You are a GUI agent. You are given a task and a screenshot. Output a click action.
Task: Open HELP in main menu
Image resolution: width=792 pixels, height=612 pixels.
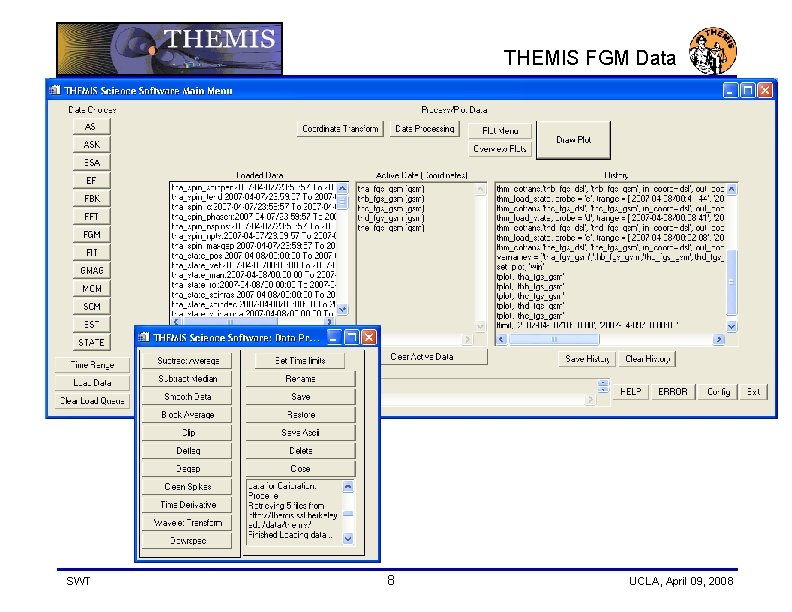(630, 392)
